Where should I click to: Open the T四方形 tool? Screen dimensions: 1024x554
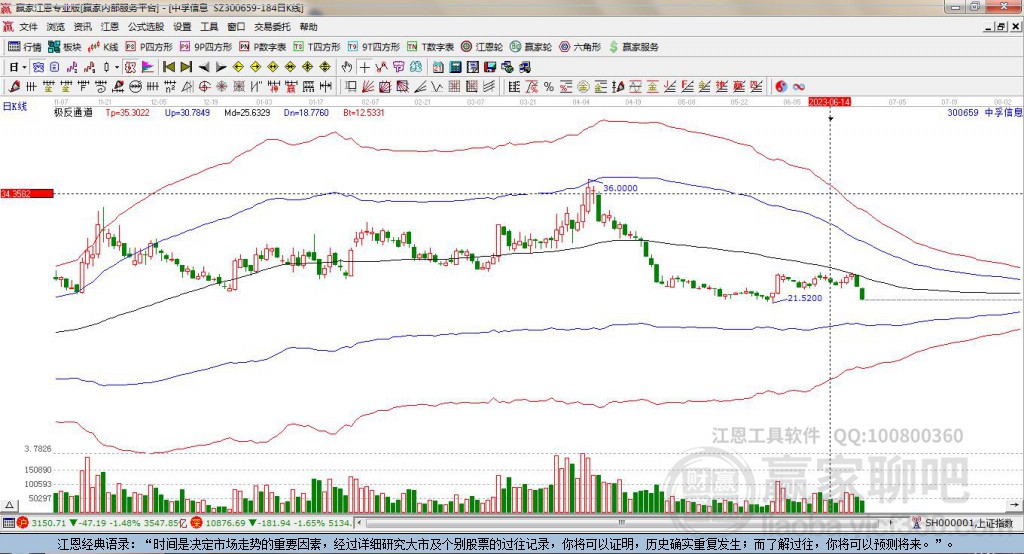tap(317, 47)
